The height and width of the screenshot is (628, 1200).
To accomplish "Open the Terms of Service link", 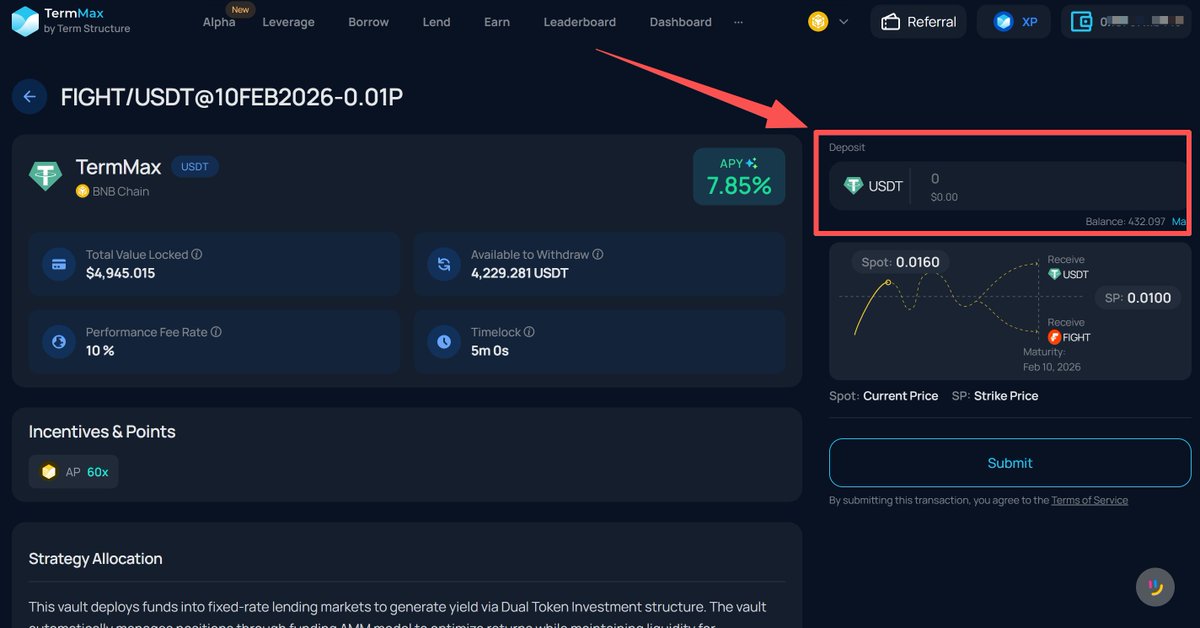I will [x=1089, y=500].
